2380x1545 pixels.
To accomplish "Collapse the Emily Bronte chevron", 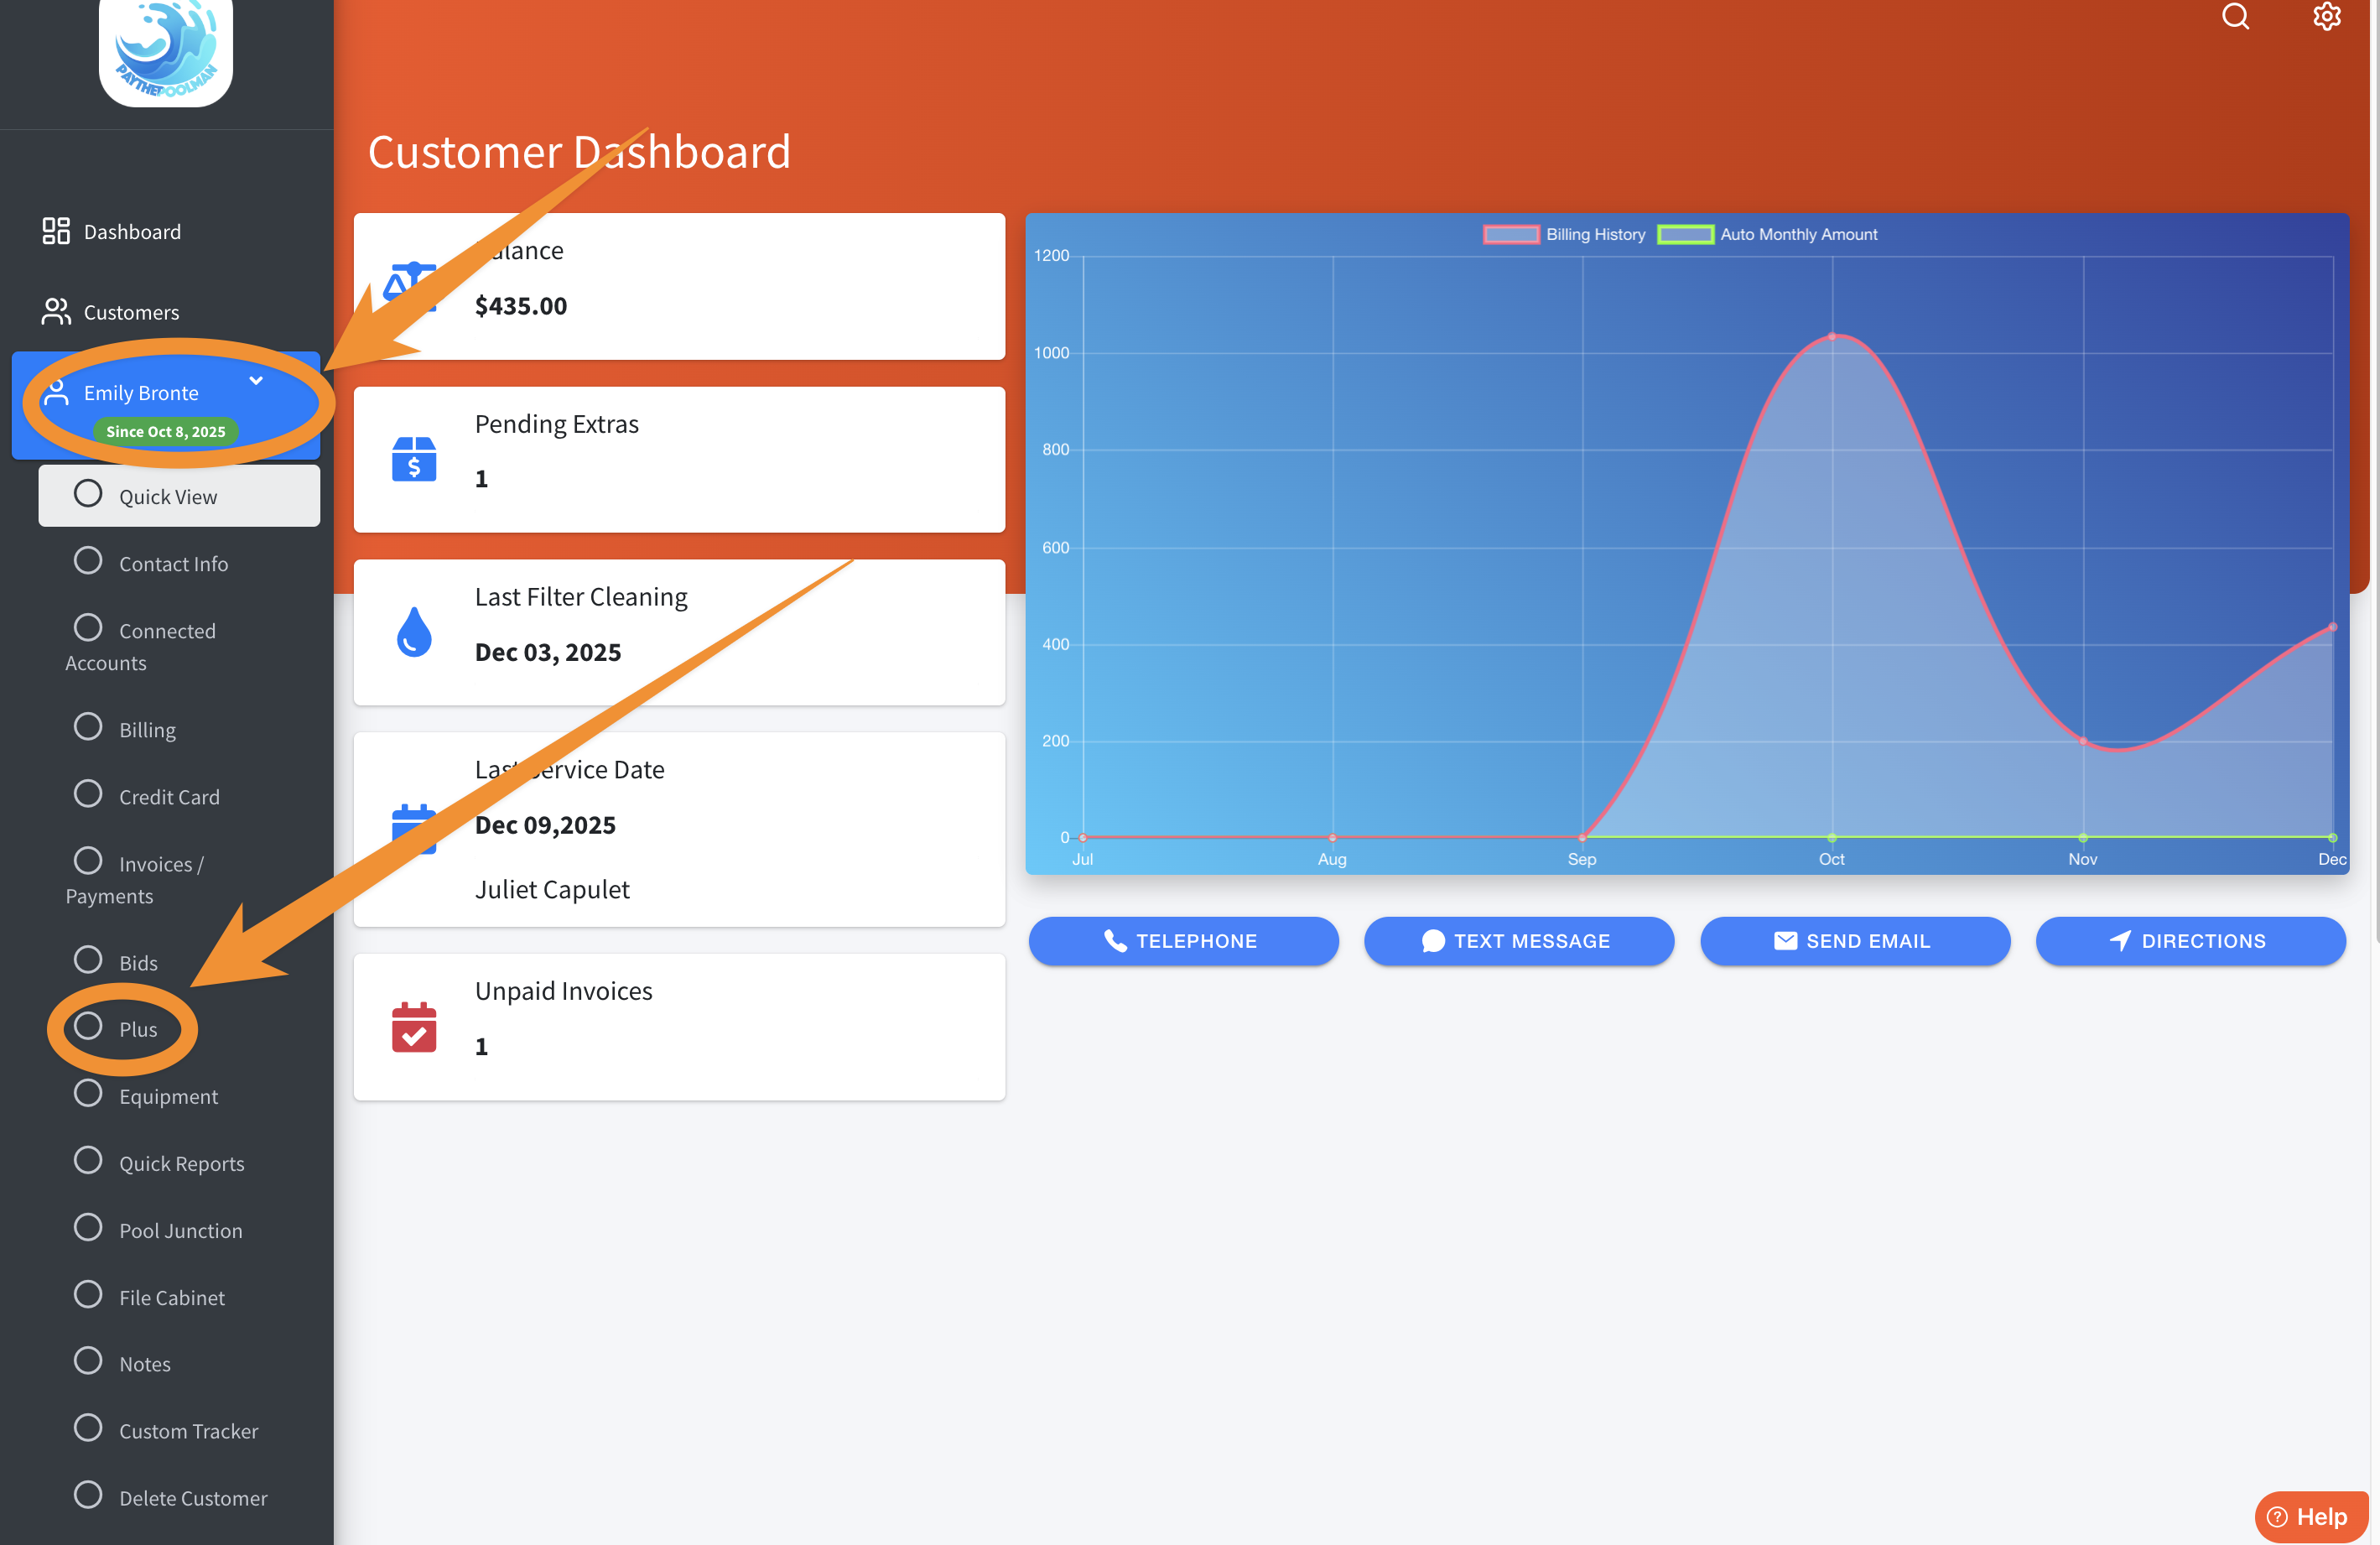I will (x=256, y=381).
